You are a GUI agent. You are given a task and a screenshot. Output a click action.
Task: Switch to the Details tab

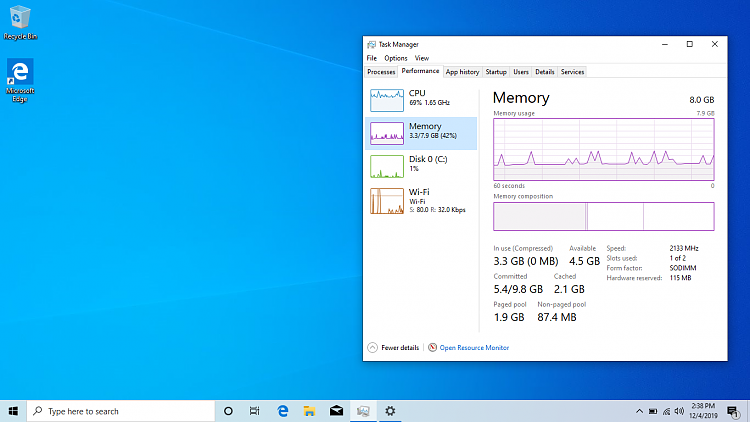[544, 72]
